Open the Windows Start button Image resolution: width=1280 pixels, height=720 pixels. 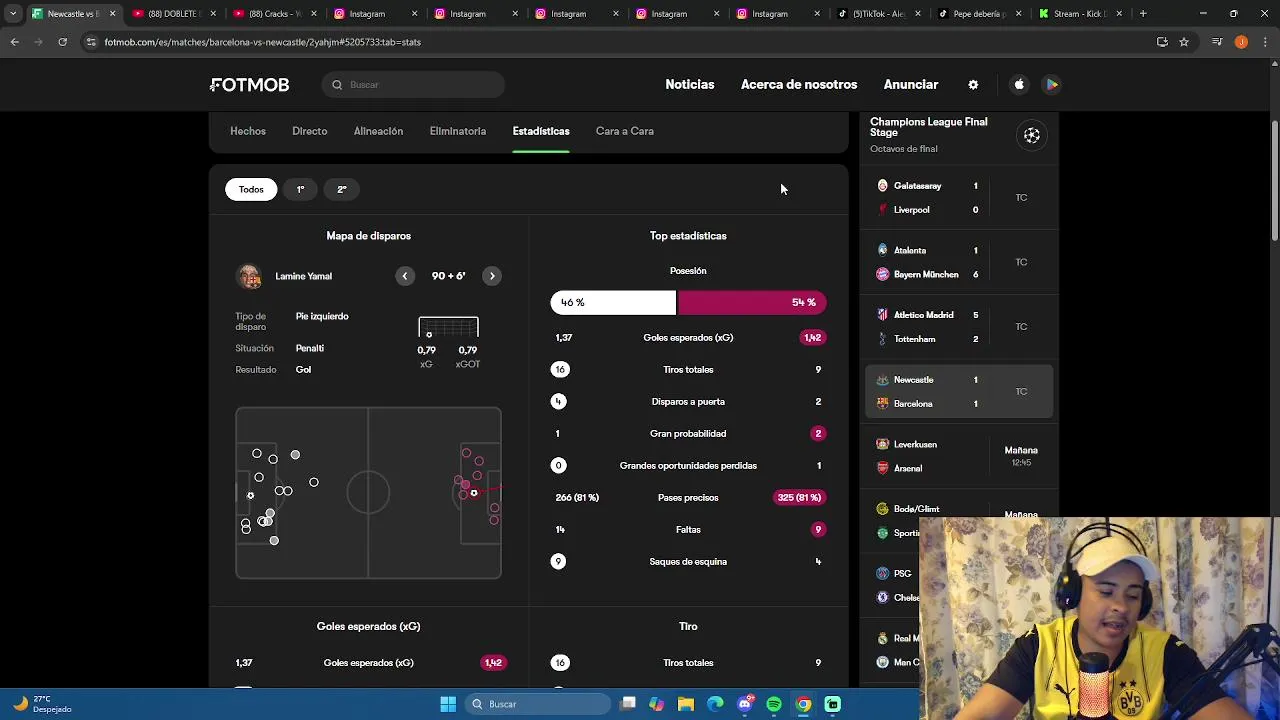click(x=448, y=704)
